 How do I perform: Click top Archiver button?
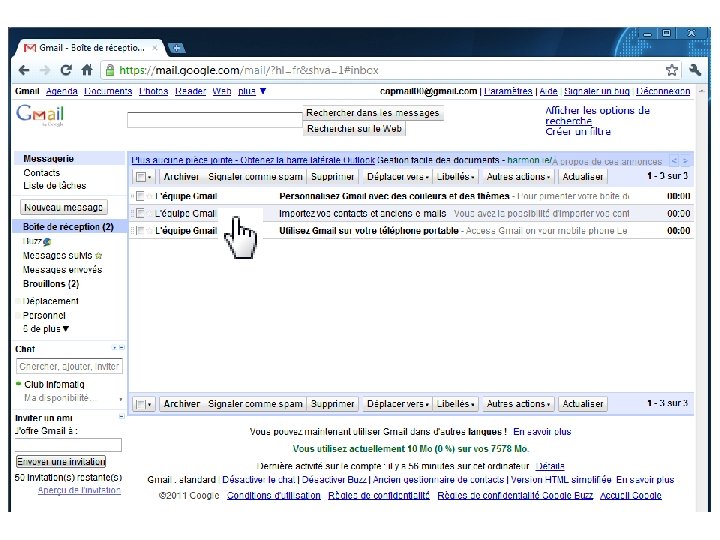click(x=181, y=177)
